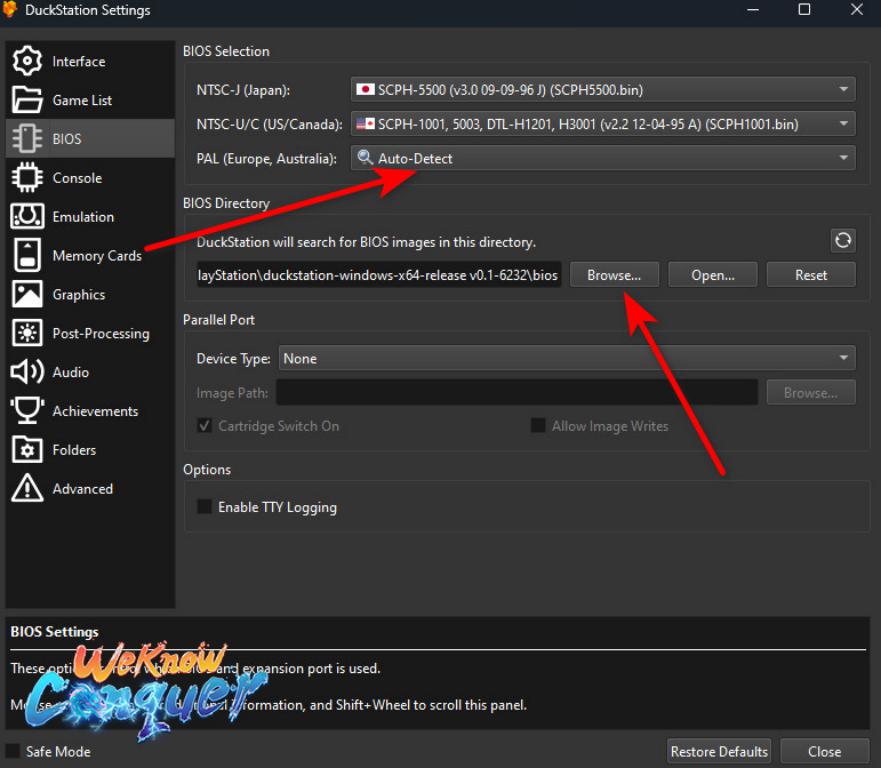Click the Folders label in the sidebar
The width and height of the screenshot is (881, 768).
tap(74, 450)
